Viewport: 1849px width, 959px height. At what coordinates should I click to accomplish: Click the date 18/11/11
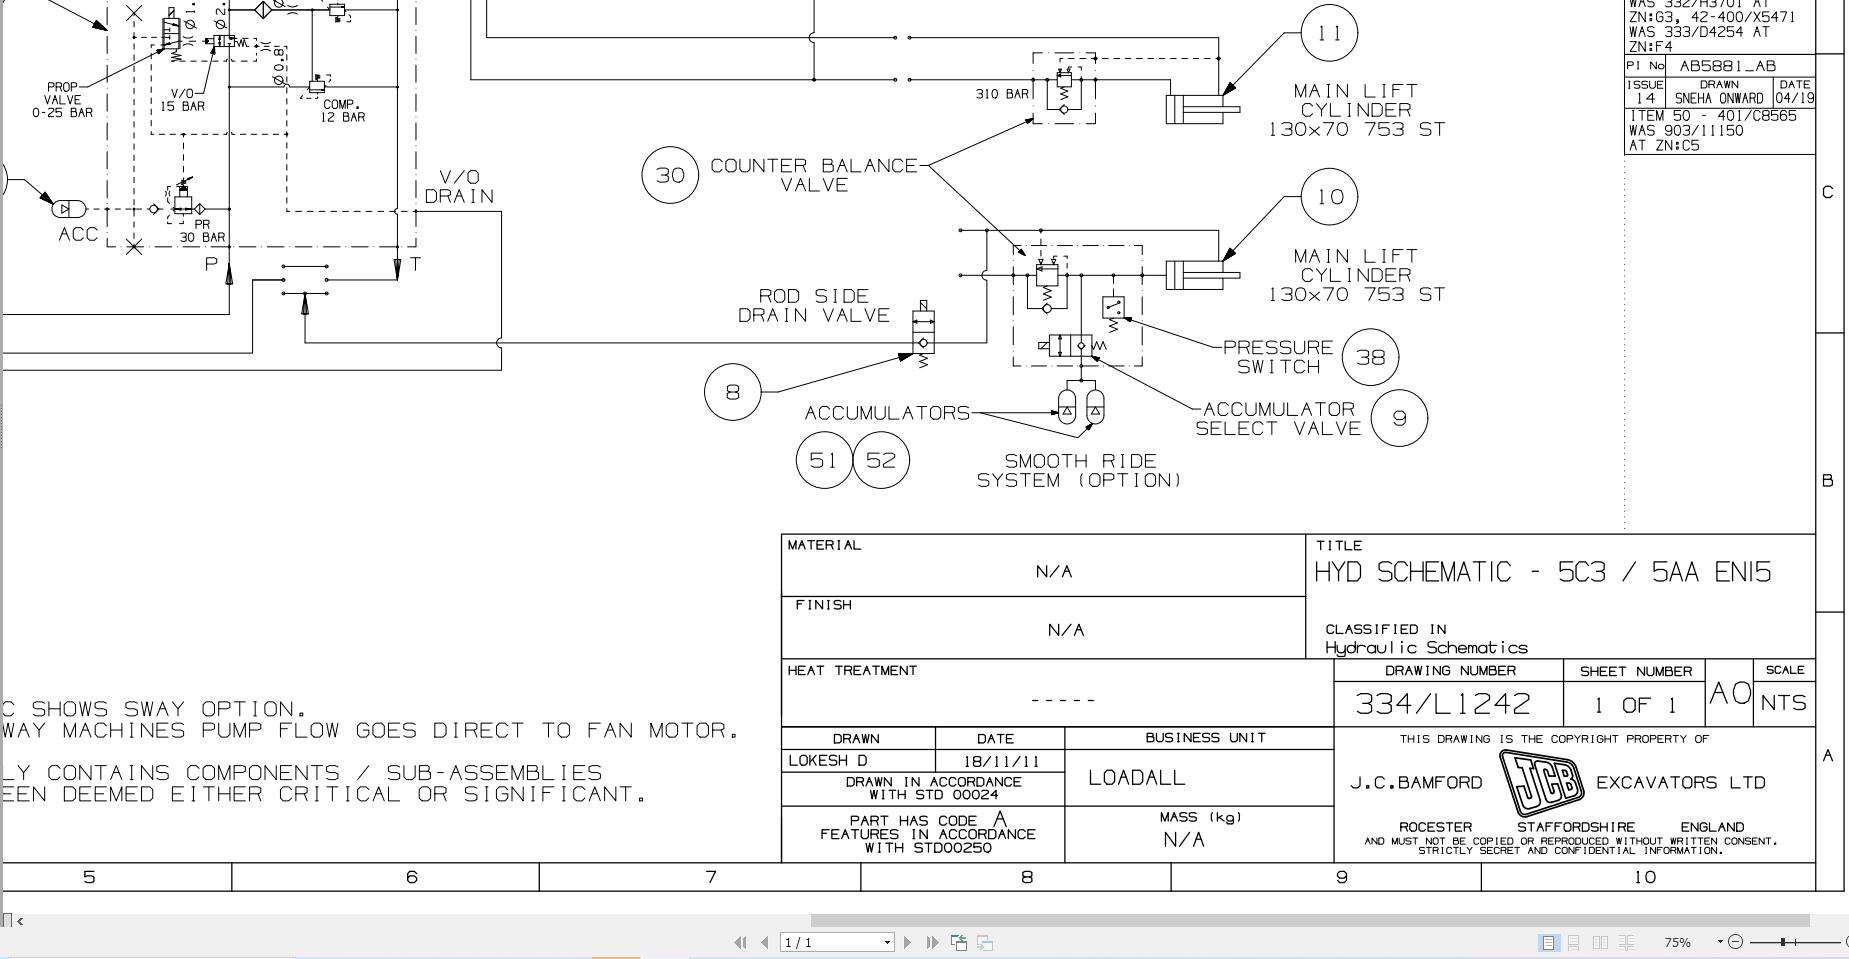pyautogui.click(x=1000, y=762)
